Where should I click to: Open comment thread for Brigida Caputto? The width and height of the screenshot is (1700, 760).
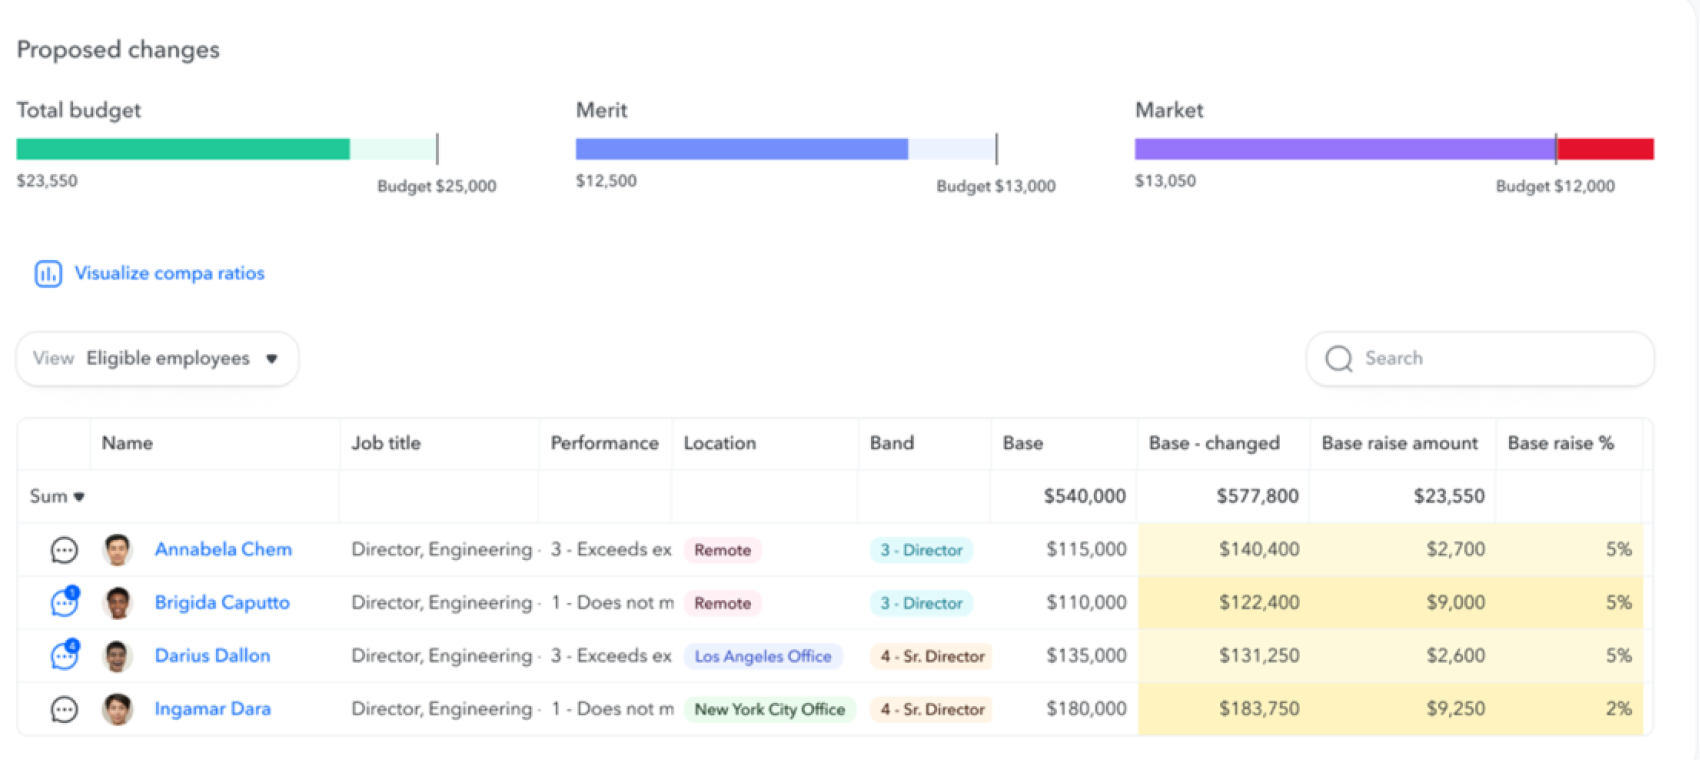(64, 603)
